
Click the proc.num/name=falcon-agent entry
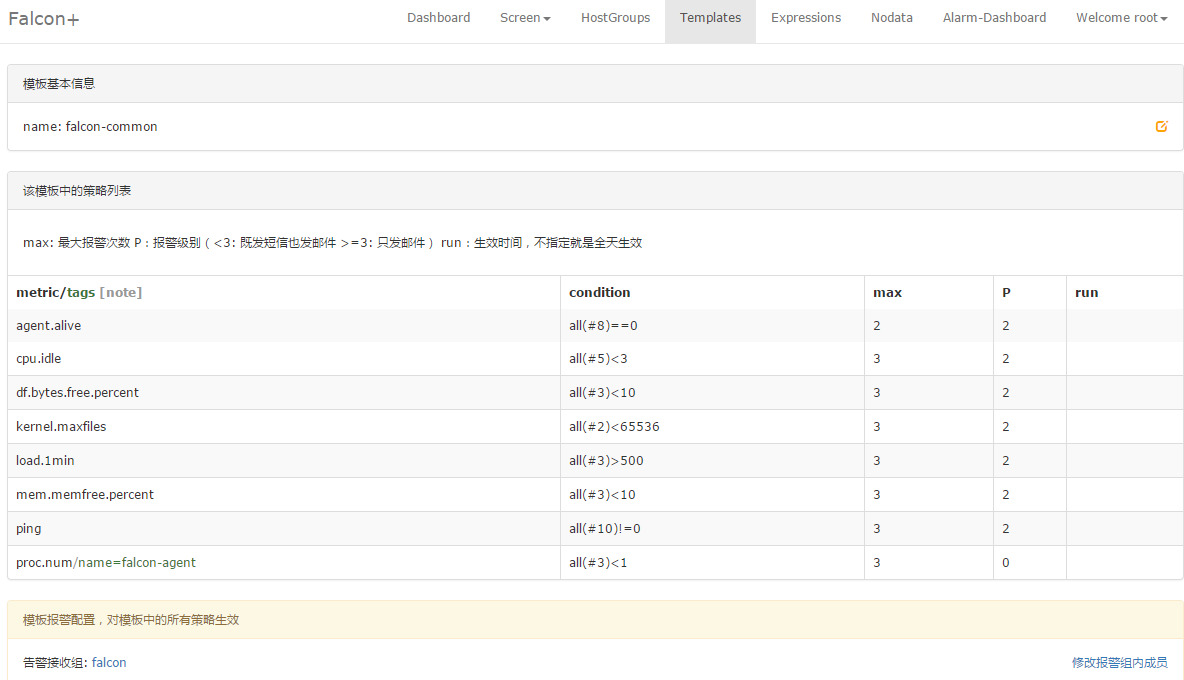106,563
